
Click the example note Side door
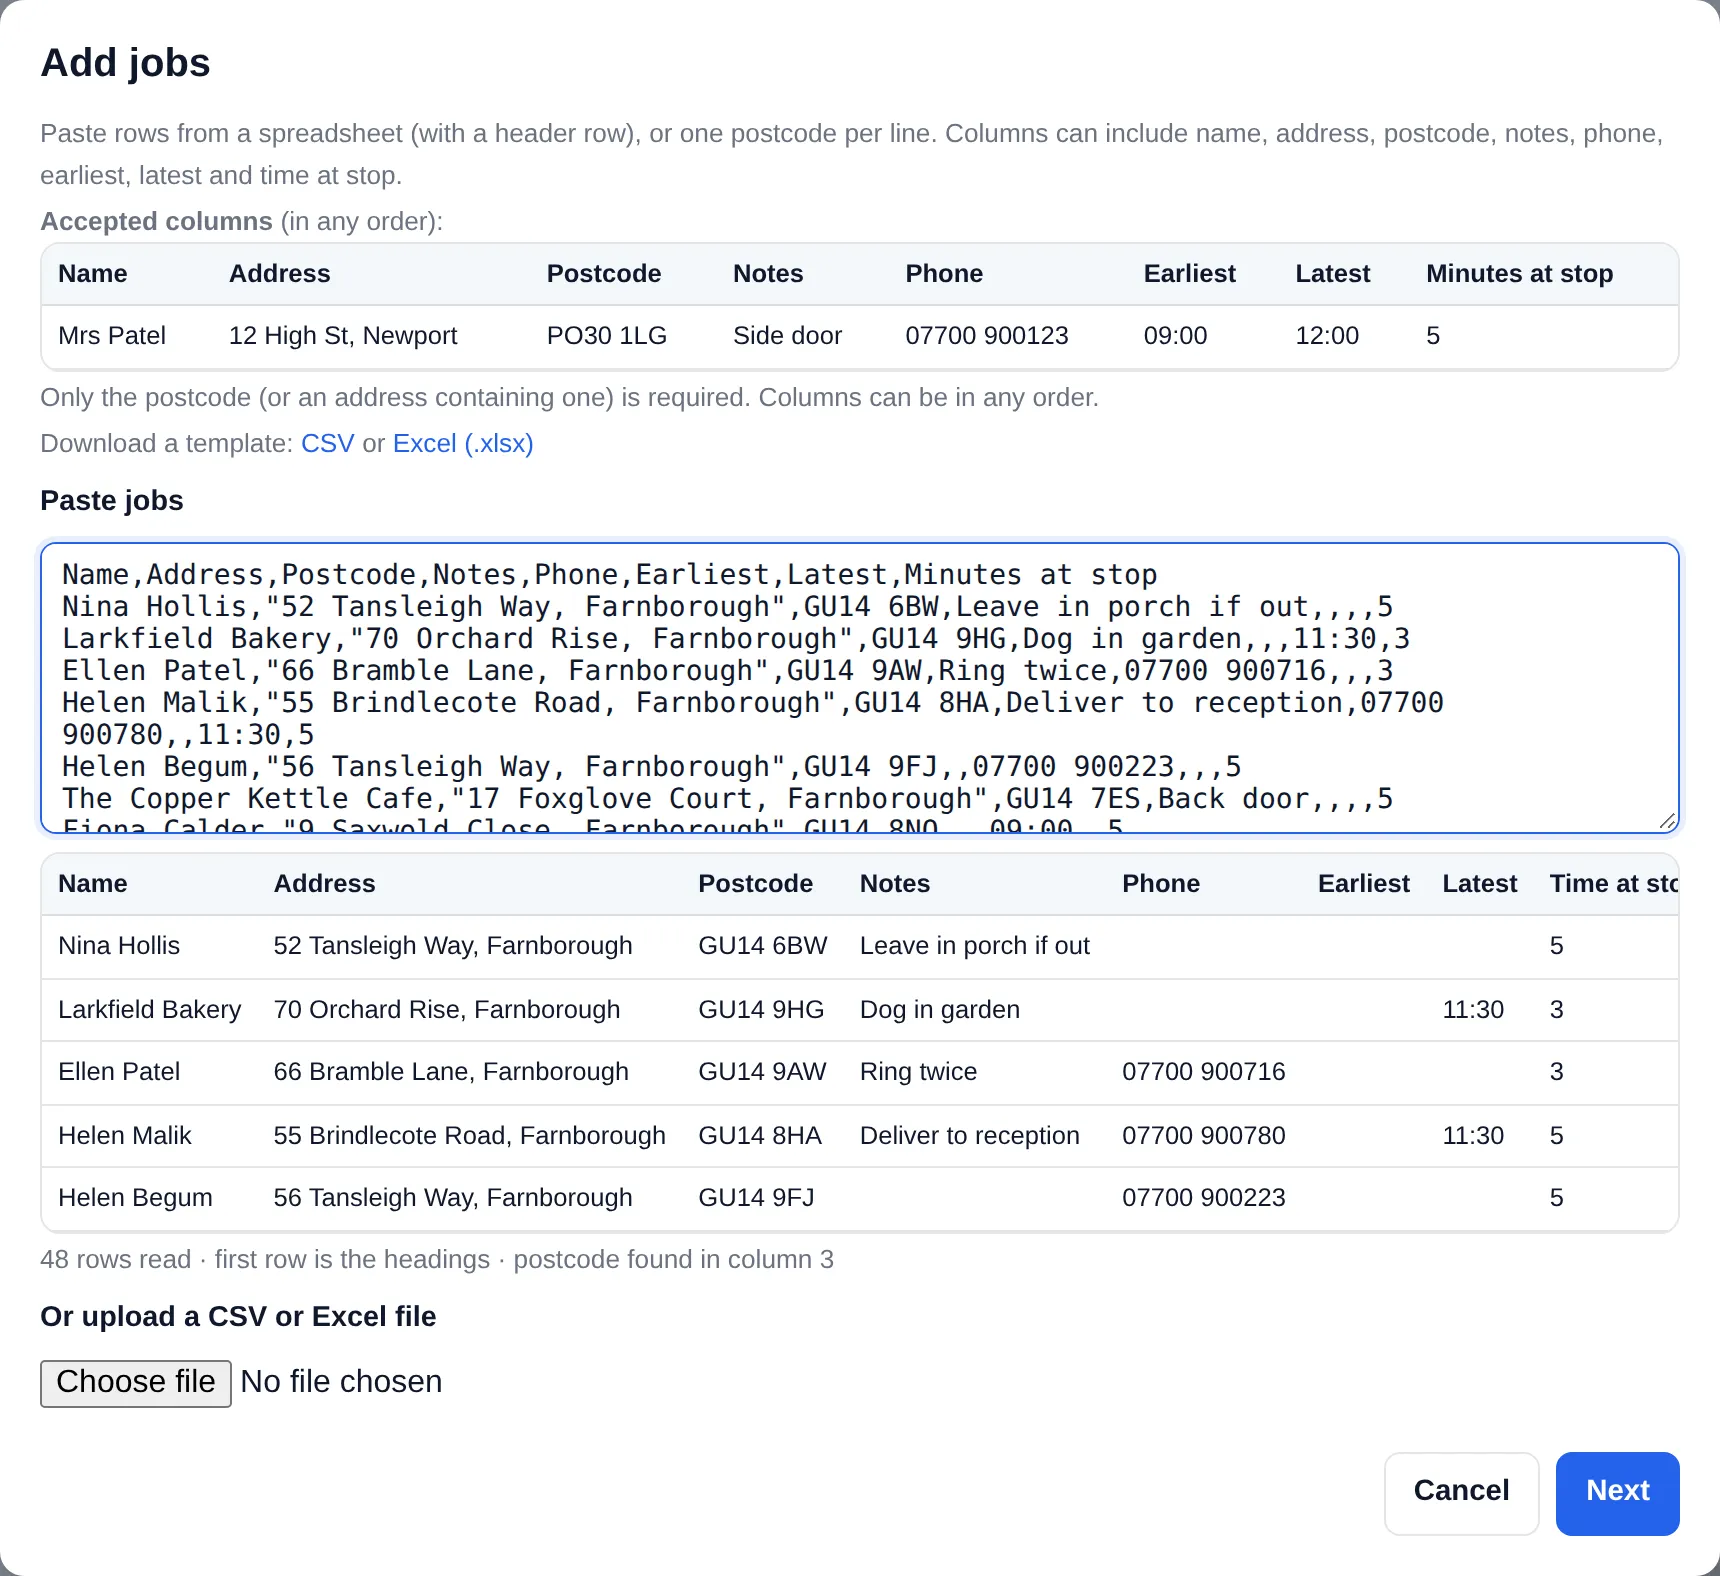click(x=787, y=336)
